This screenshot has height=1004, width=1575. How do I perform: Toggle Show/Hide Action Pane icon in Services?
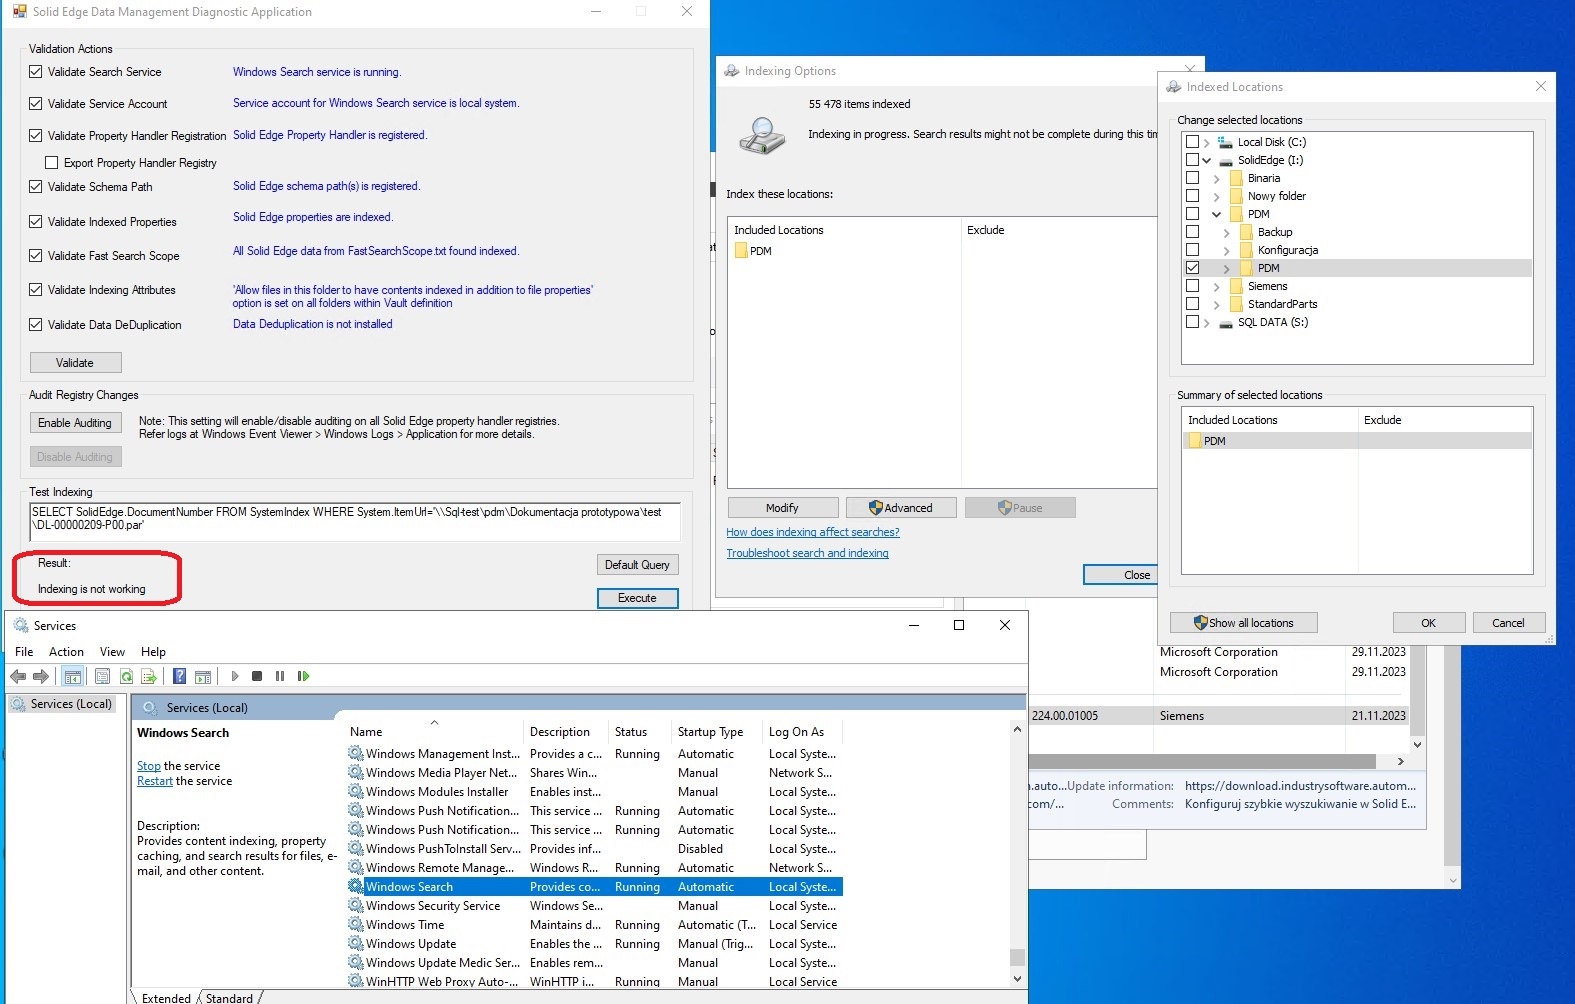tap(203, 677)
